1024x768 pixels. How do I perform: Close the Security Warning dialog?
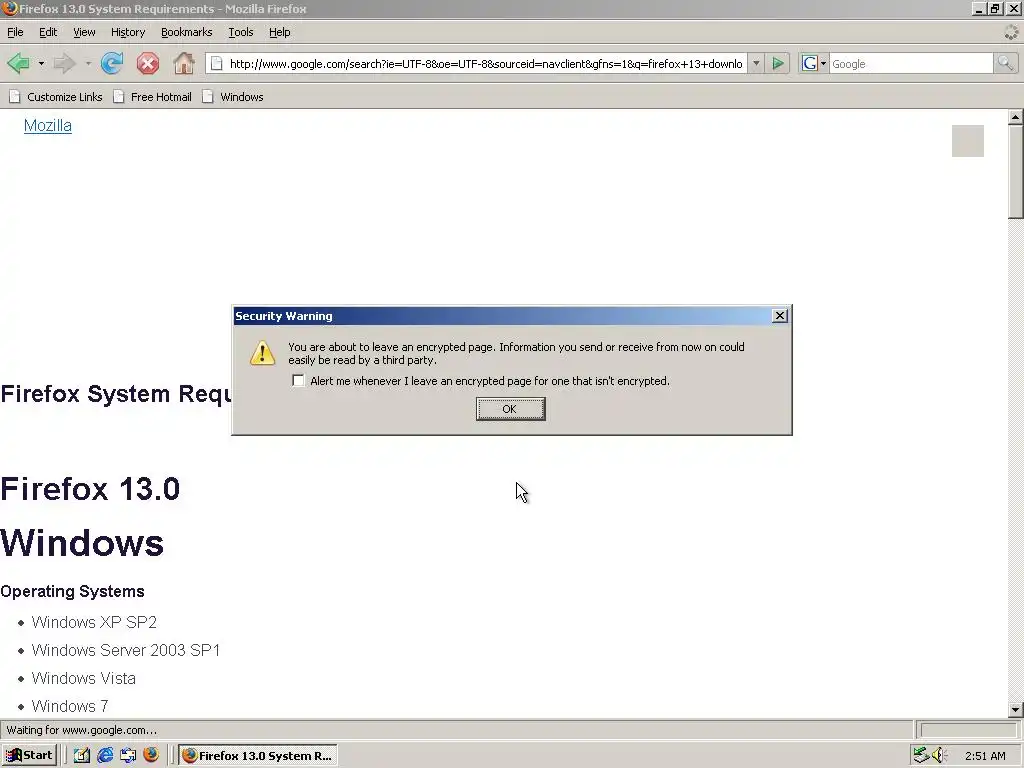pos(779,315)
